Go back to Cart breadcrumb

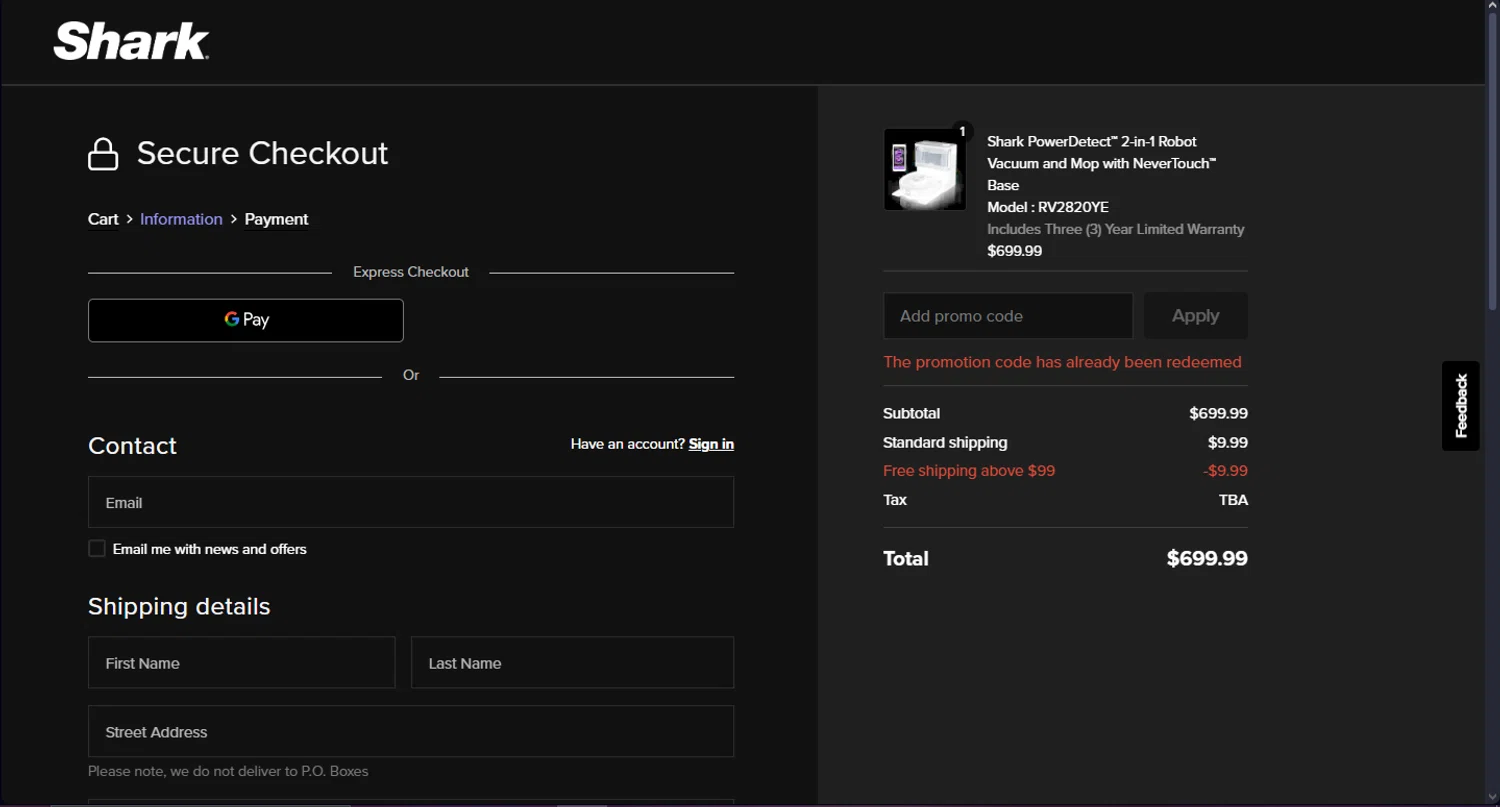[x=103, y=219]
